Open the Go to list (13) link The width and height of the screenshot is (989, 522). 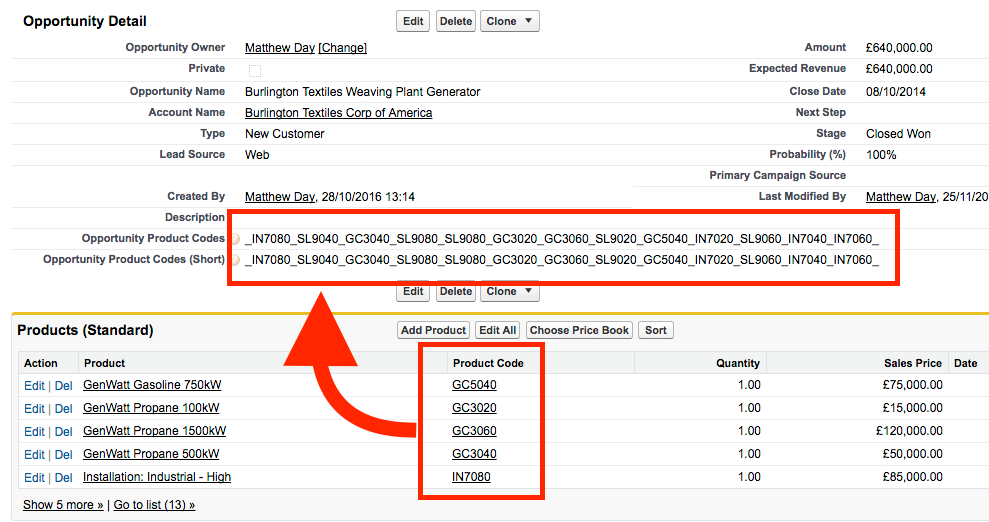point(154,505)
